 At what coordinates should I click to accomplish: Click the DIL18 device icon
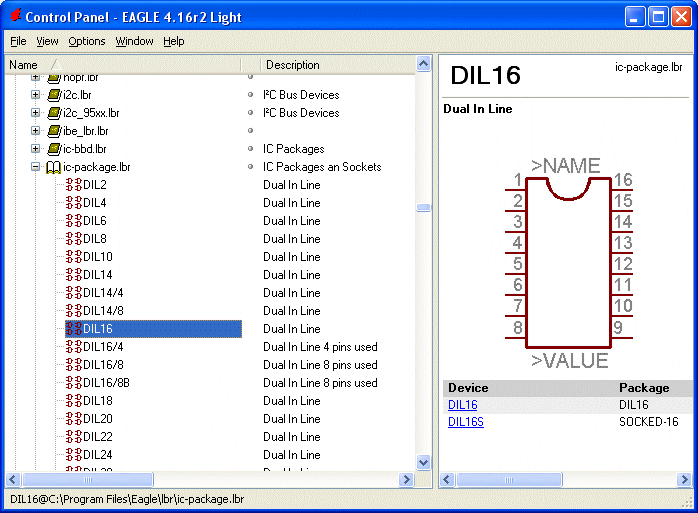pyautogui.click(x=74, y=400)
